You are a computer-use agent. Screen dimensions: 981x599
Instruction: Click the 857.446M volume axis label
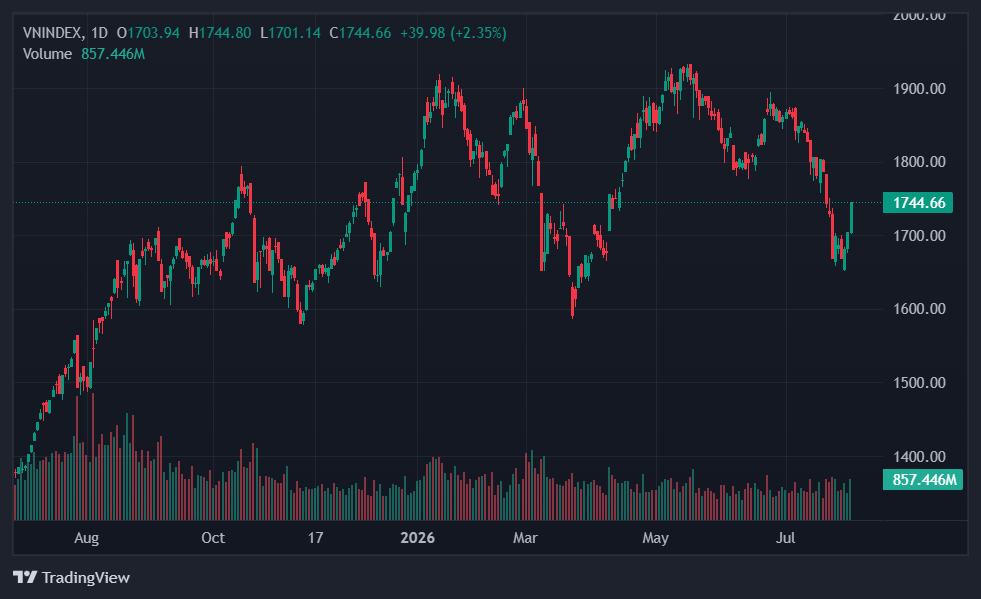[x=923, y=480]
